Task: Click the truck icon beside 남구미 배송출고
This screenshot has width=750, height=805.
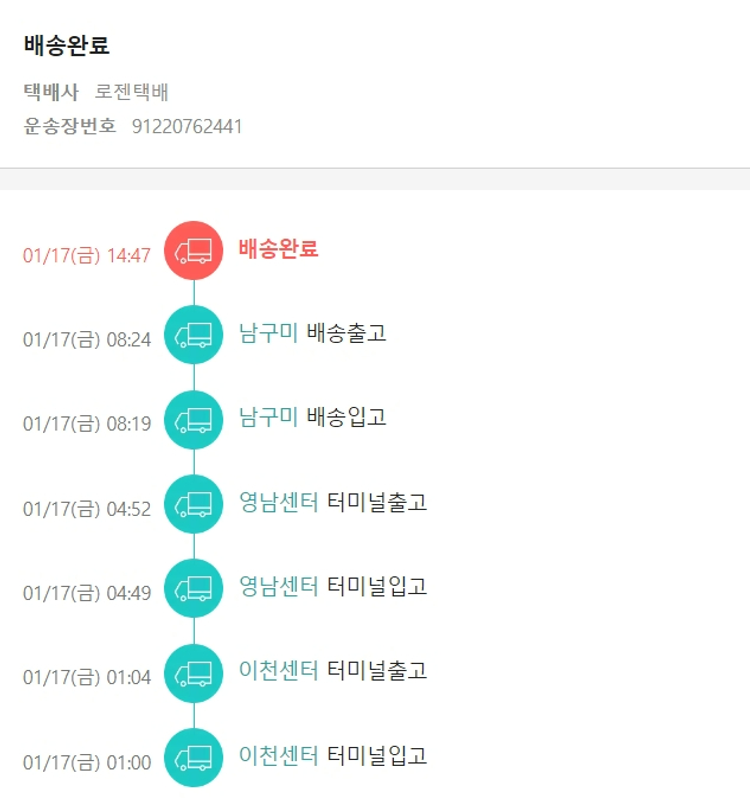Action: 194,335
